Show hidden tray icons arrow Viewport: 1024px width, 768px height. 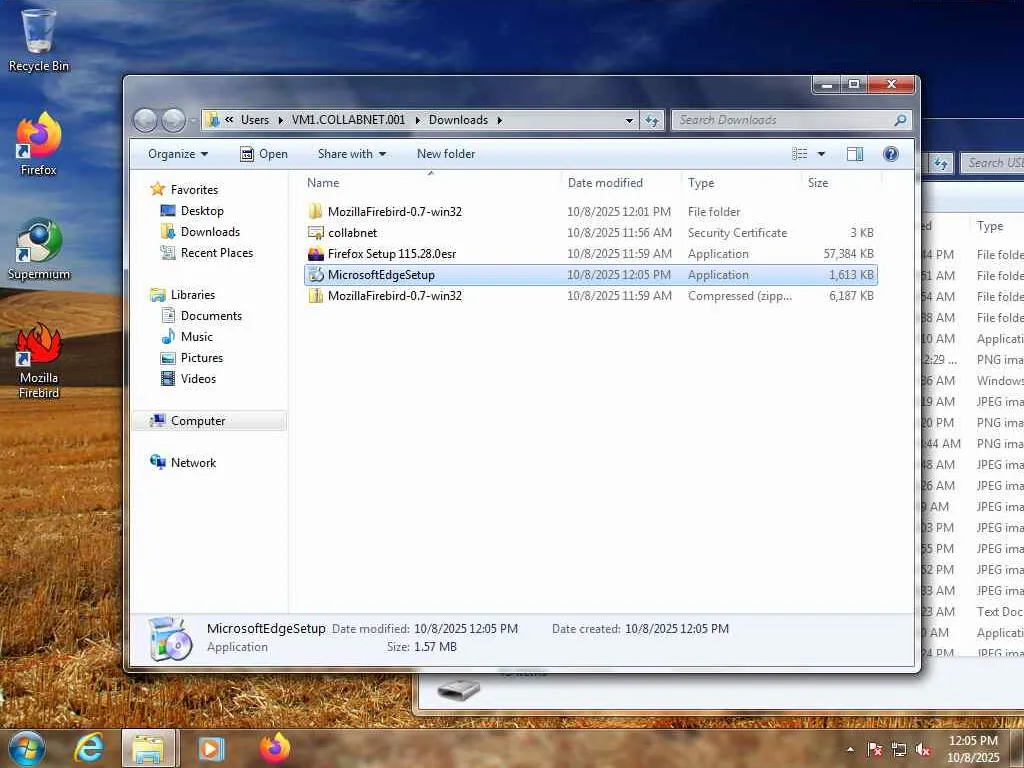tap(850, 750)
